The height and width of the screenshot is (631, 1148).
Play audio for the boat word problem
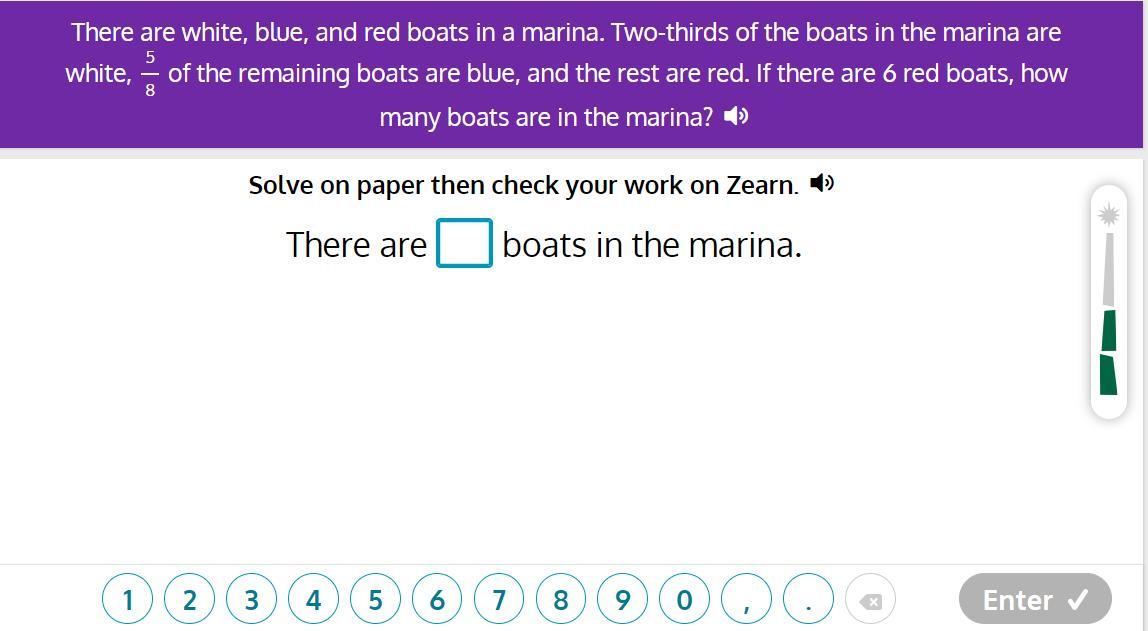tap(736, 117)
